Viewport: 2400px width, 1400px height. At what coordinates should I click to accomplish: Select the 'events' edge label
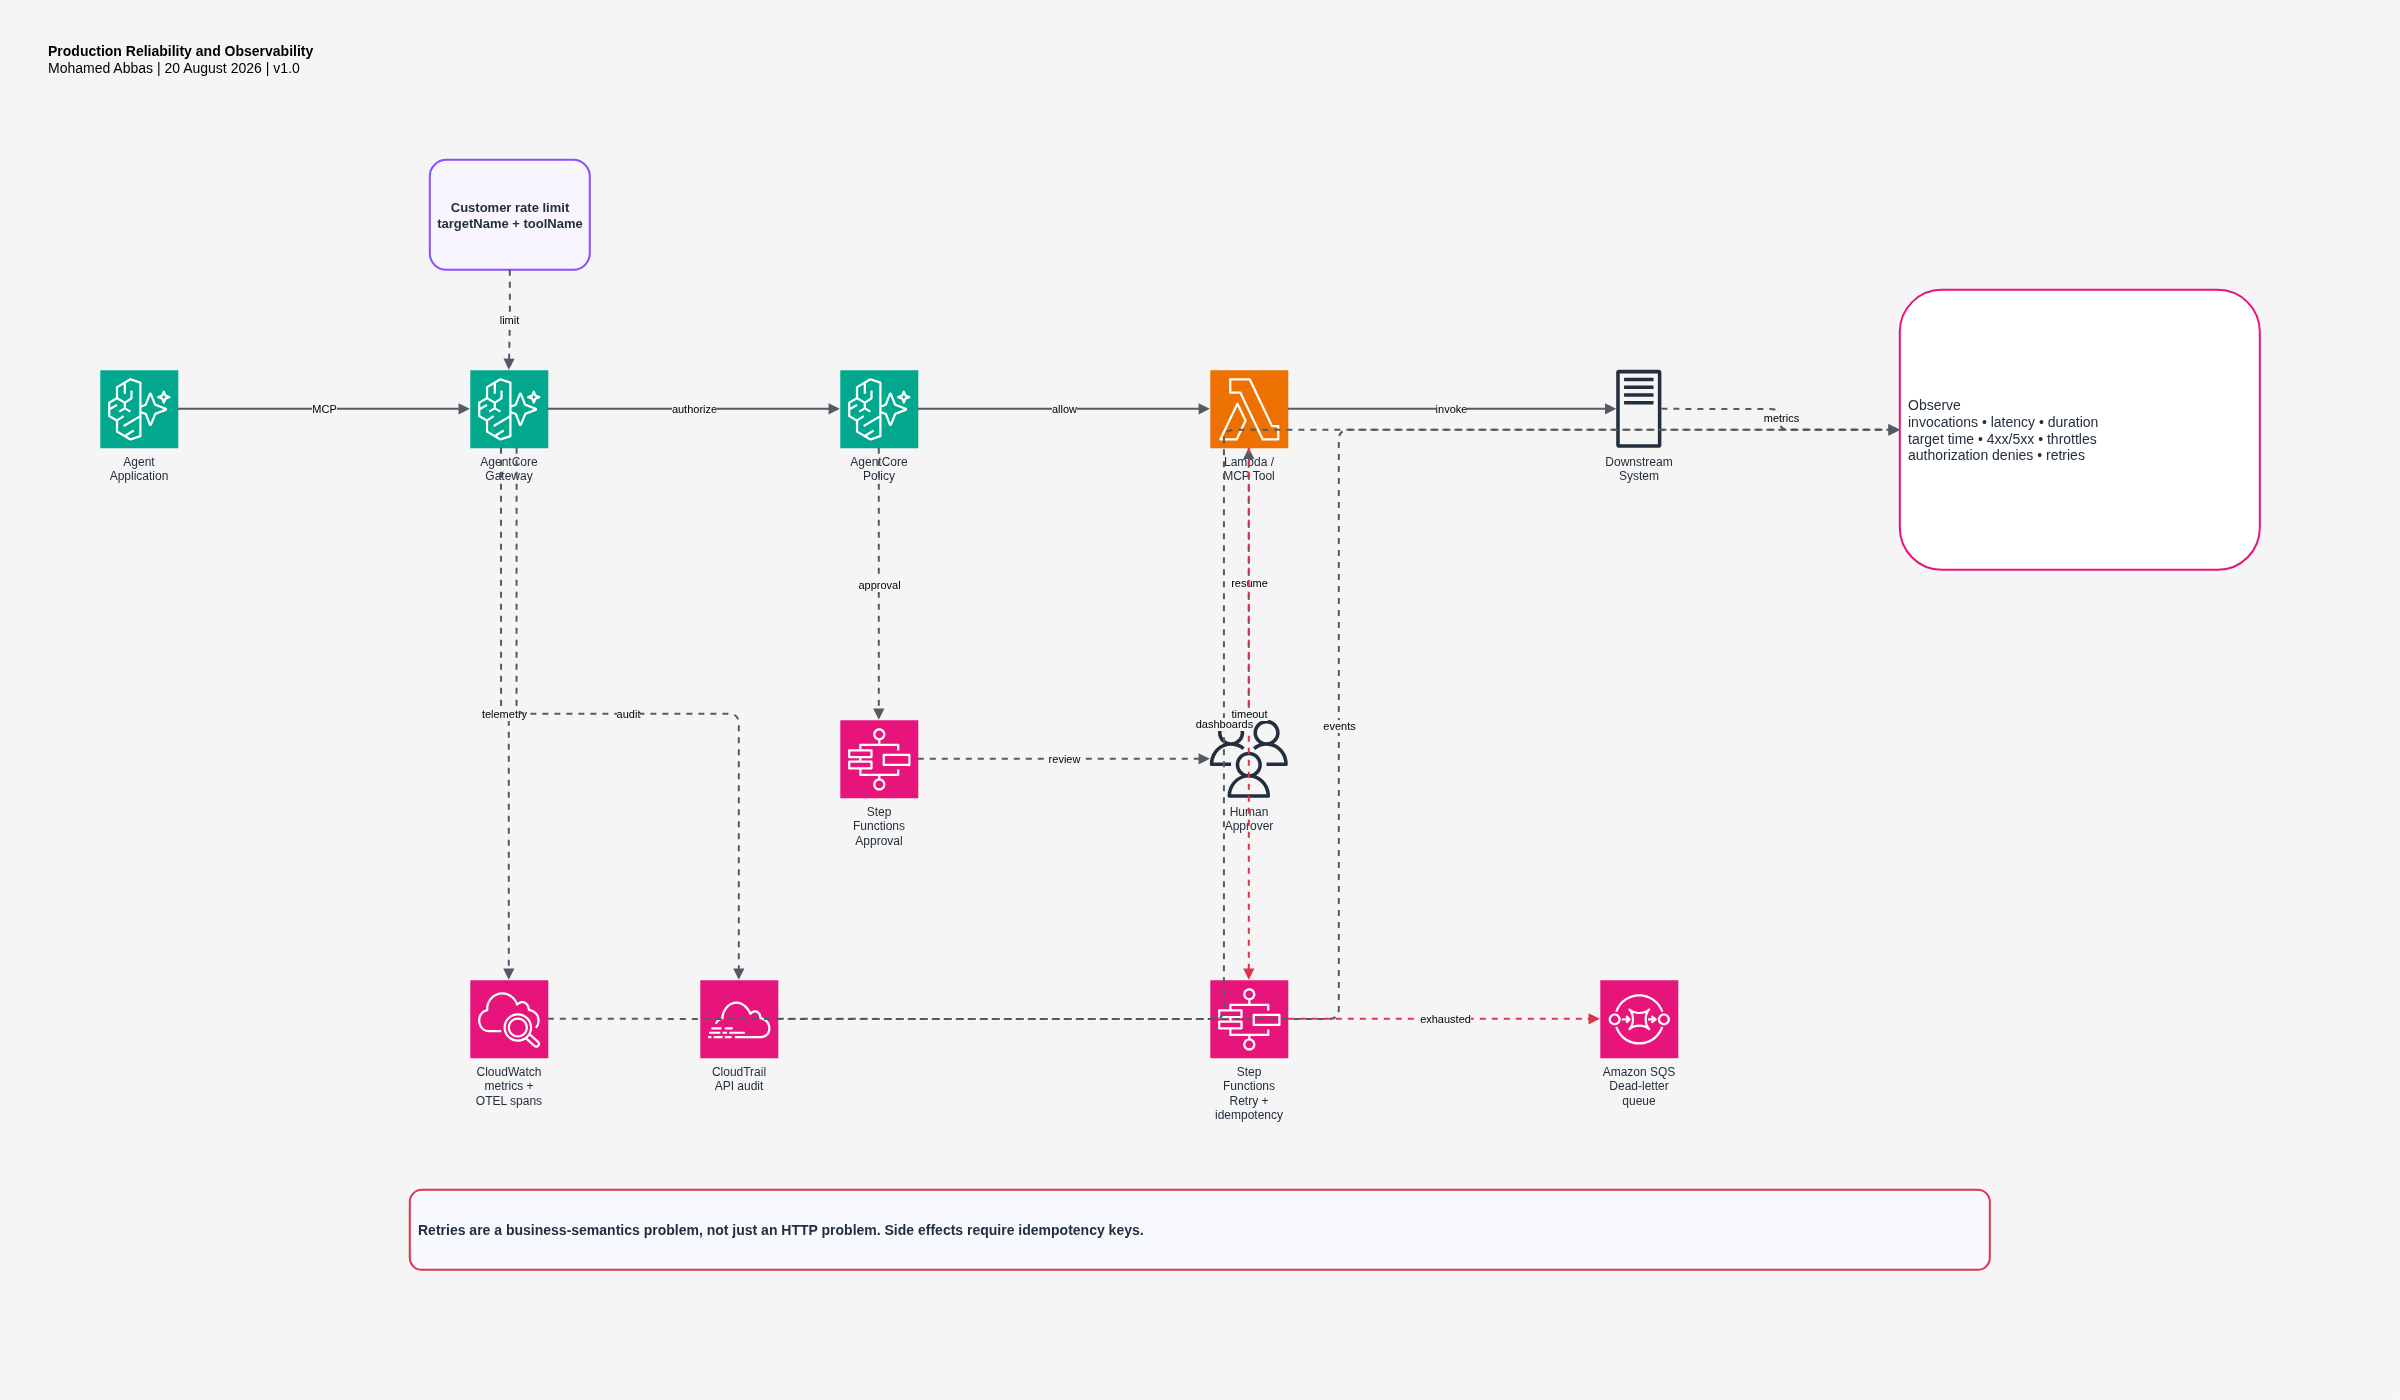pos(1339,726)
